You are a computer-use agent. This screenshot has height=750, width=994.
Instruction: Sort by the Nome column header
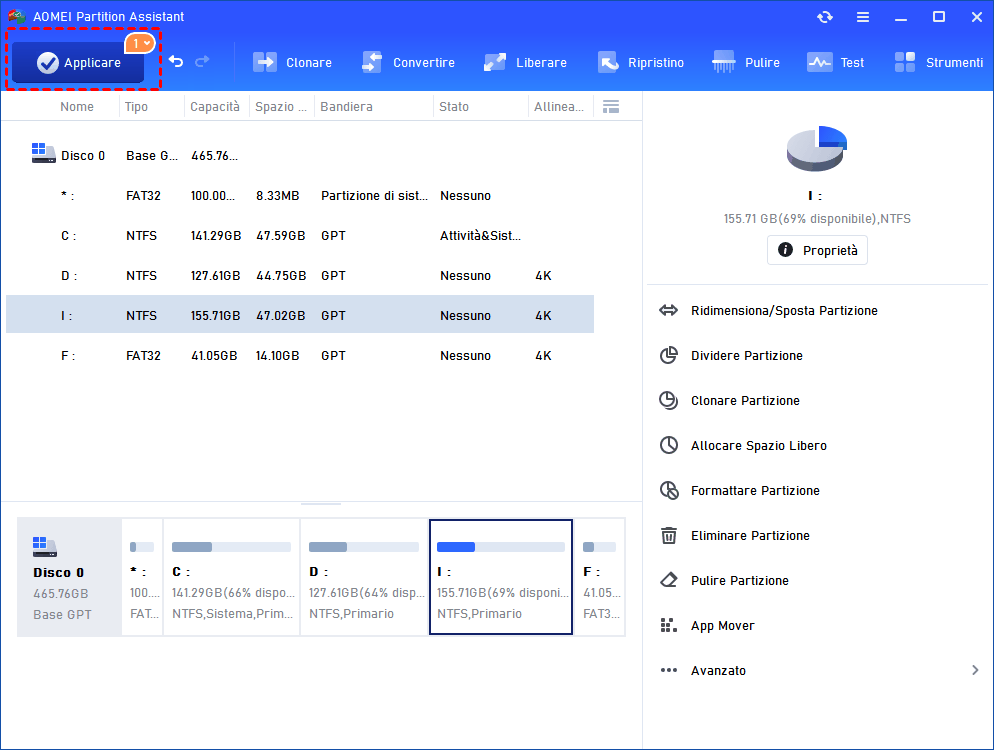(x=77, y=107)
